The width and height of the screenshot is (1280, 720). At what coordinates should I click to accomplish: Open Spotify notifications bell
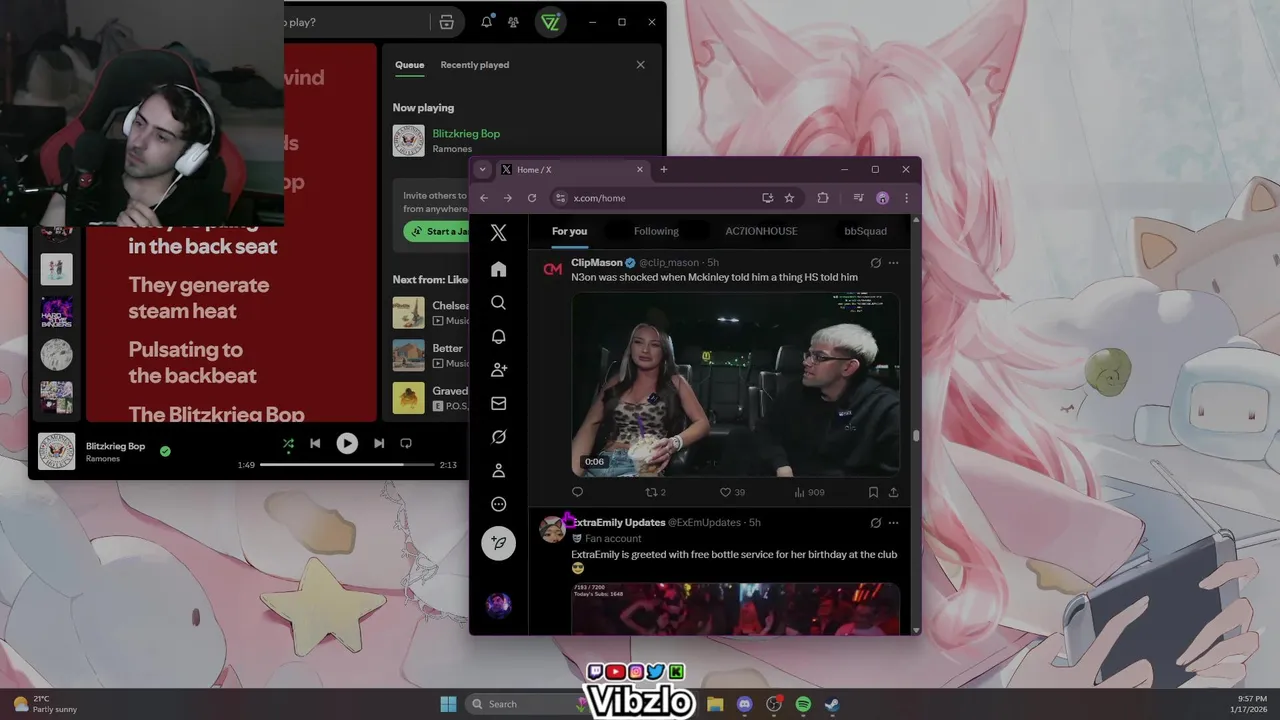coord(486,22)
